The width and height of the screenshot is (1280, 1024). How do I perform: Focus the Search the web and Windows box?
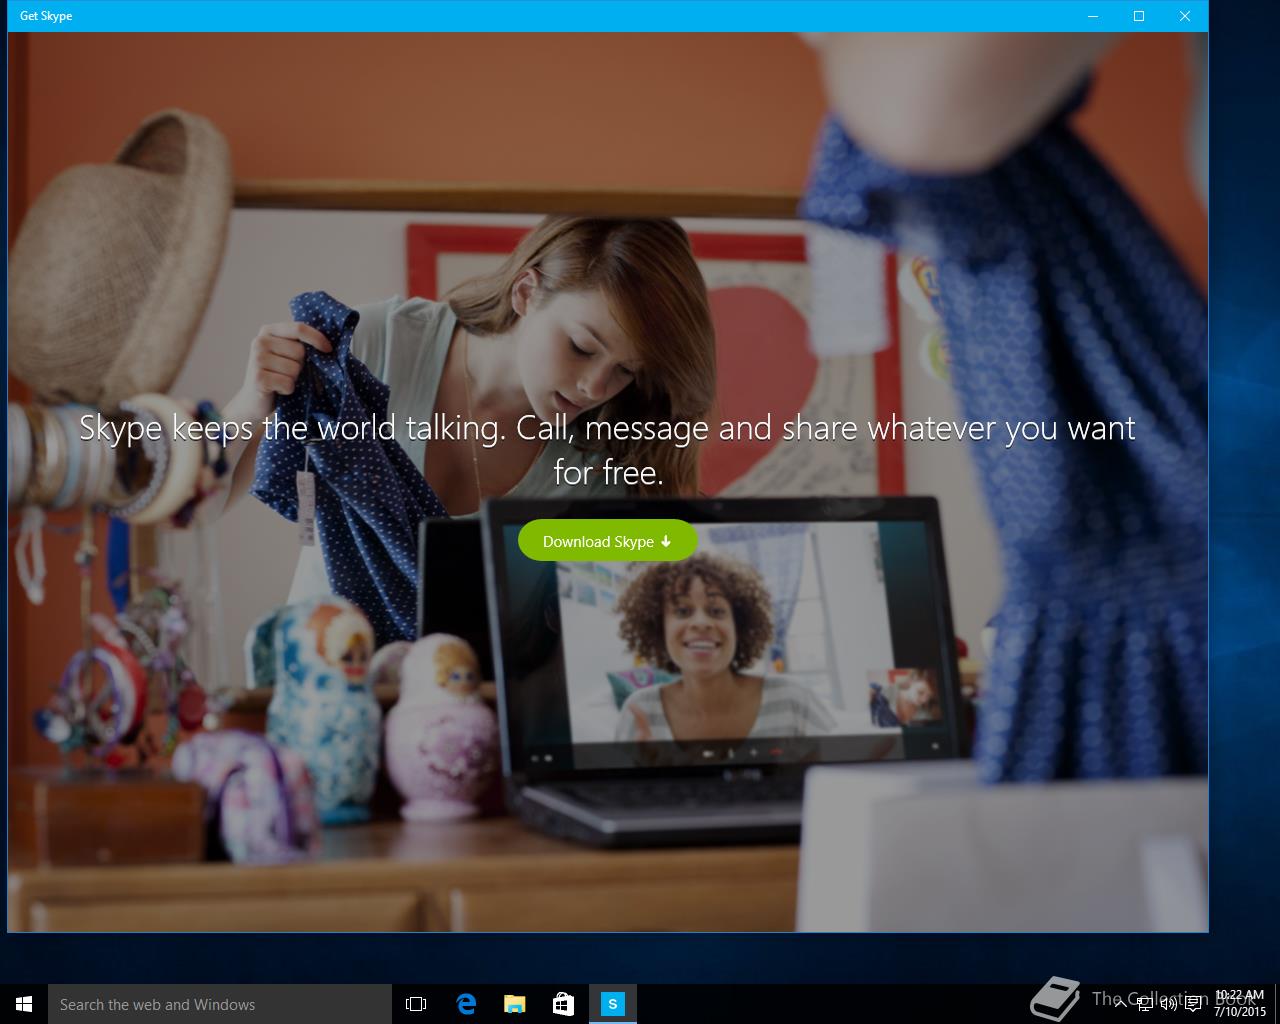coord(220,1004)
